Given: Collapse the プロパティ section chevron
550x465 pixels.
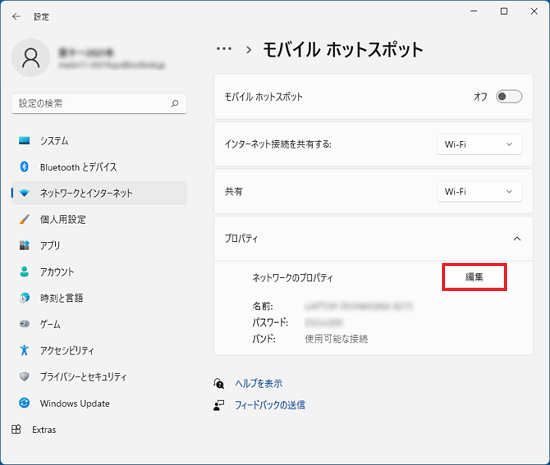Looking at the screenshot, I should pyautogui.click(x=517, y=239).
